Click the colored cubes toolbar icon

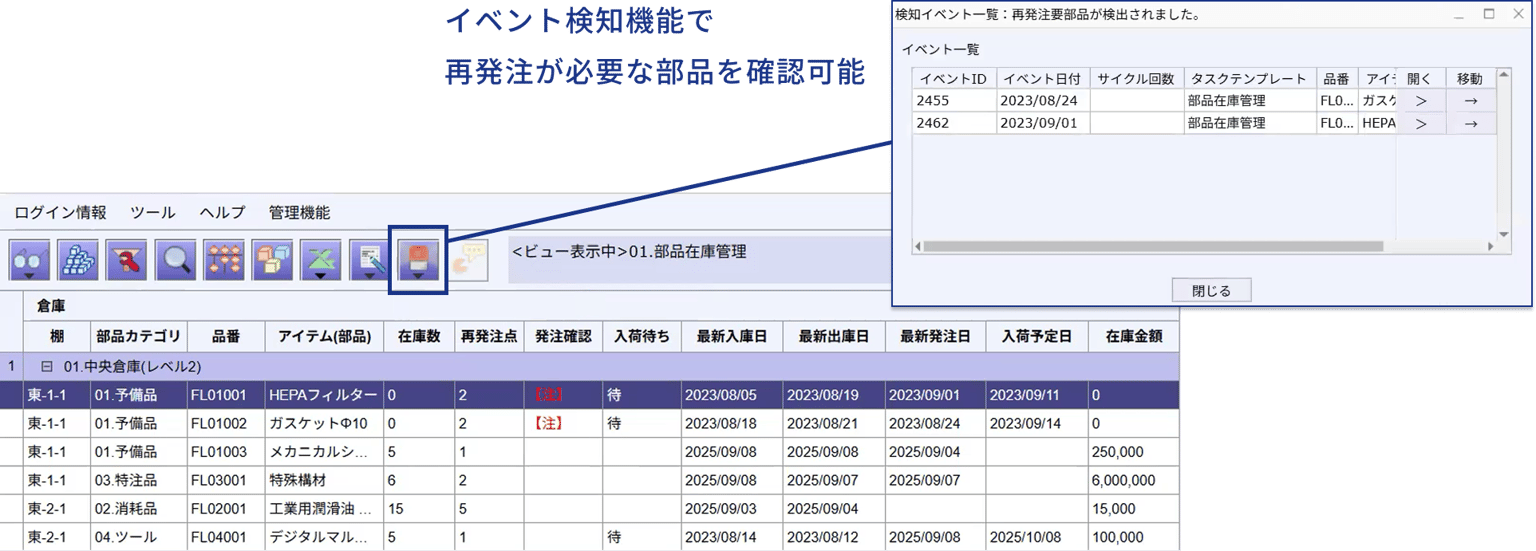click(272, 260)
